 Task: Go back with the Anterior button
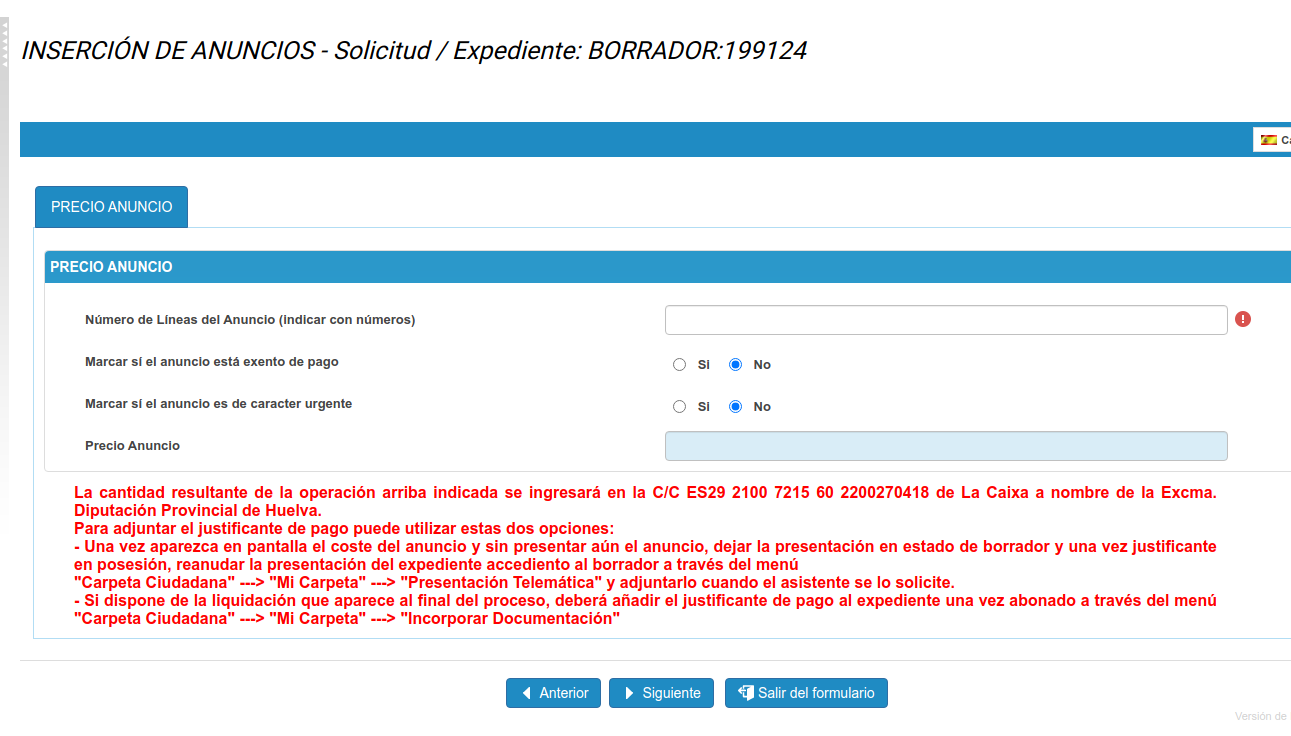tap(554, 693)
